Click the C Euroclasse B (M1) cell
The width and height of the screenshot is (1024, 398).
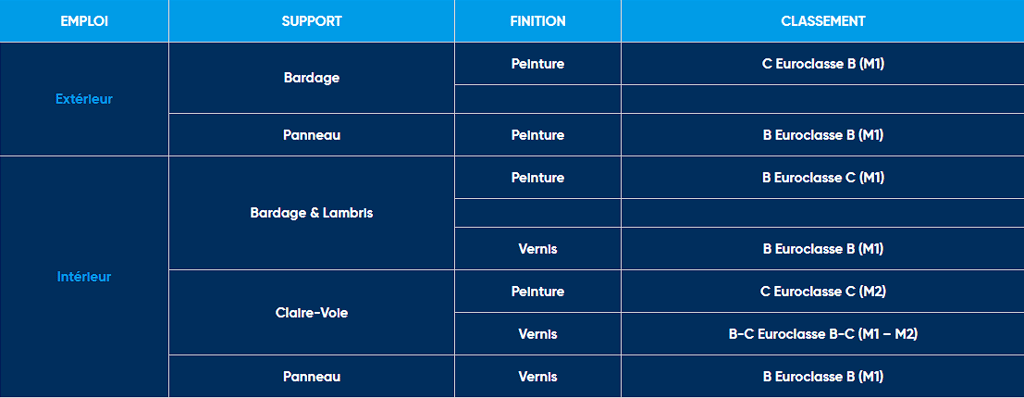pos(823,63)
